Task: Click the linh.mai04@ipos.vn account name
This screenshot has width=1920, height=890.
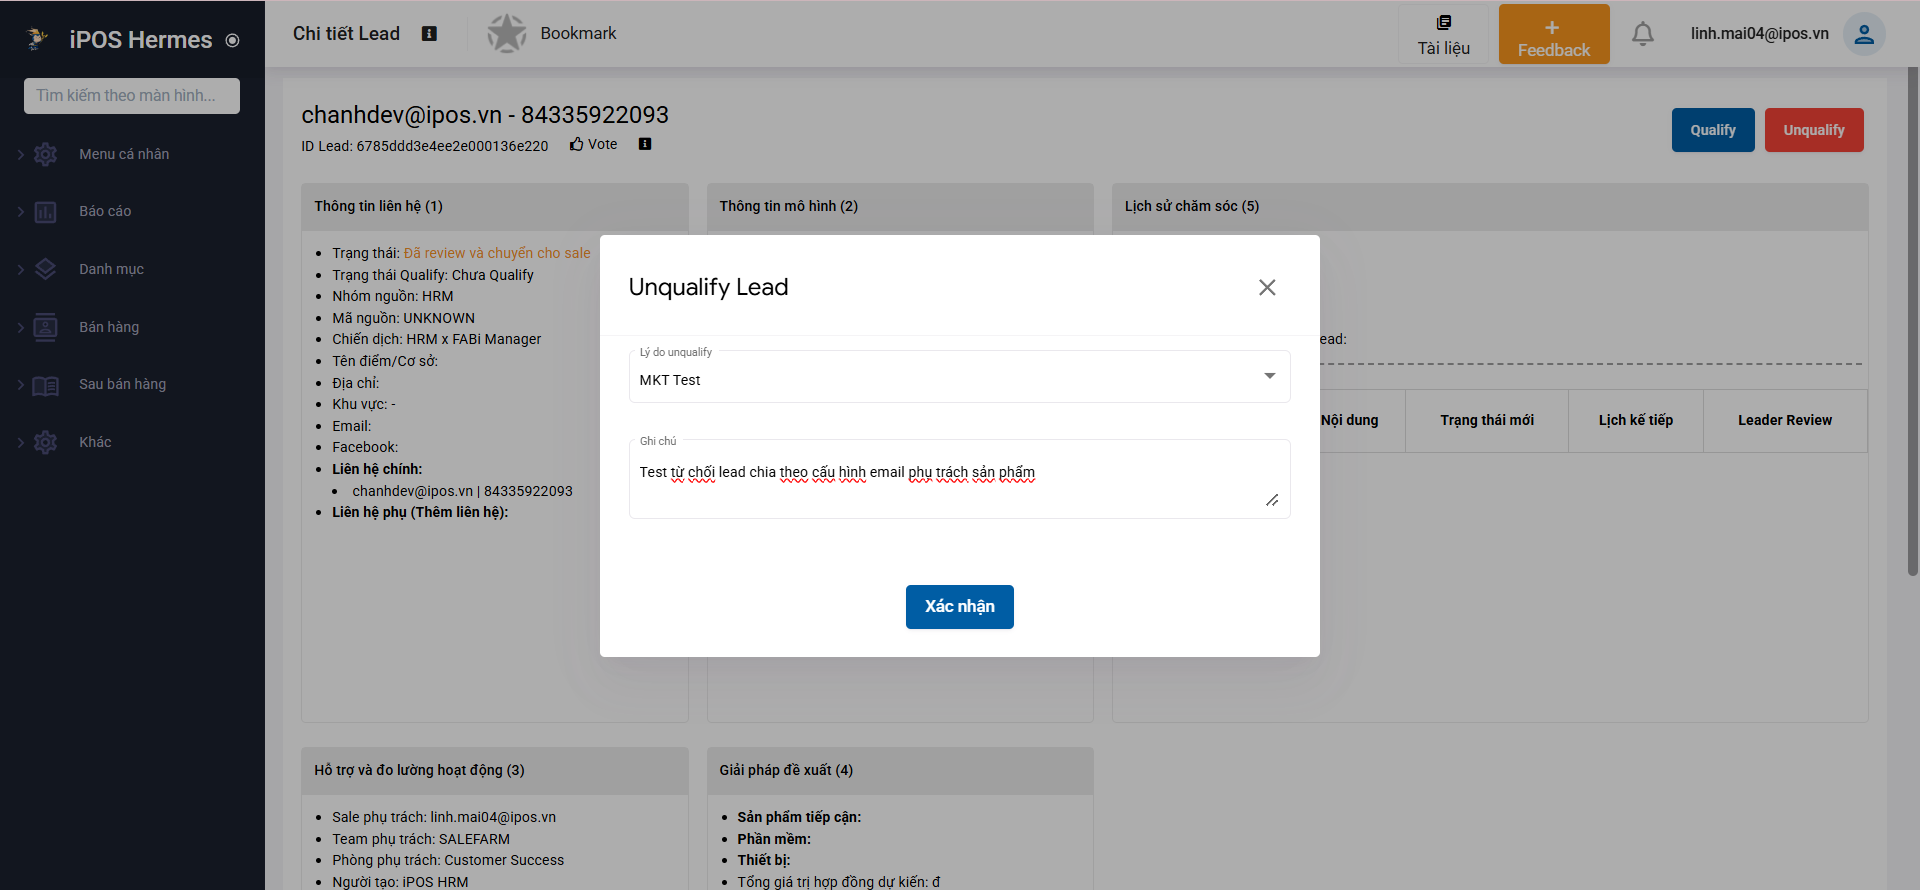Action: pyautogui.click(x=1760, y=33)
